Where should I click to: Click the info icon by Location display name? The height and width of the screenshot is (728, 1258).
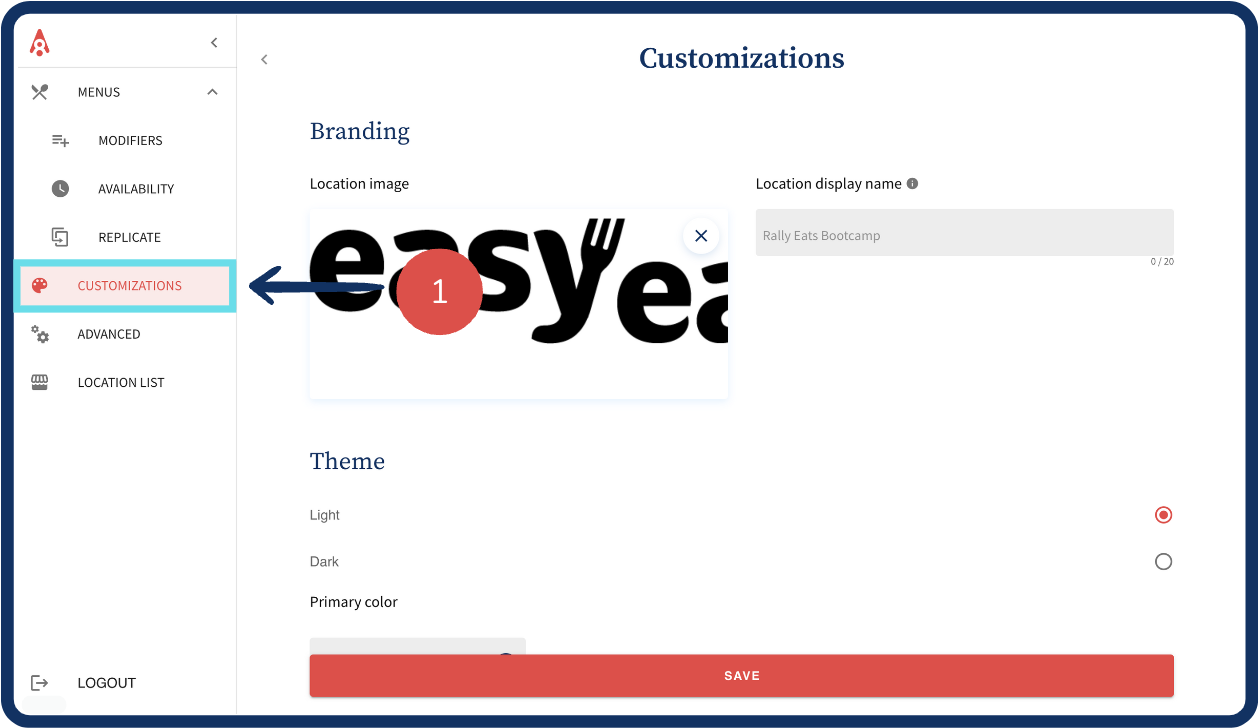tap(912, 184)
